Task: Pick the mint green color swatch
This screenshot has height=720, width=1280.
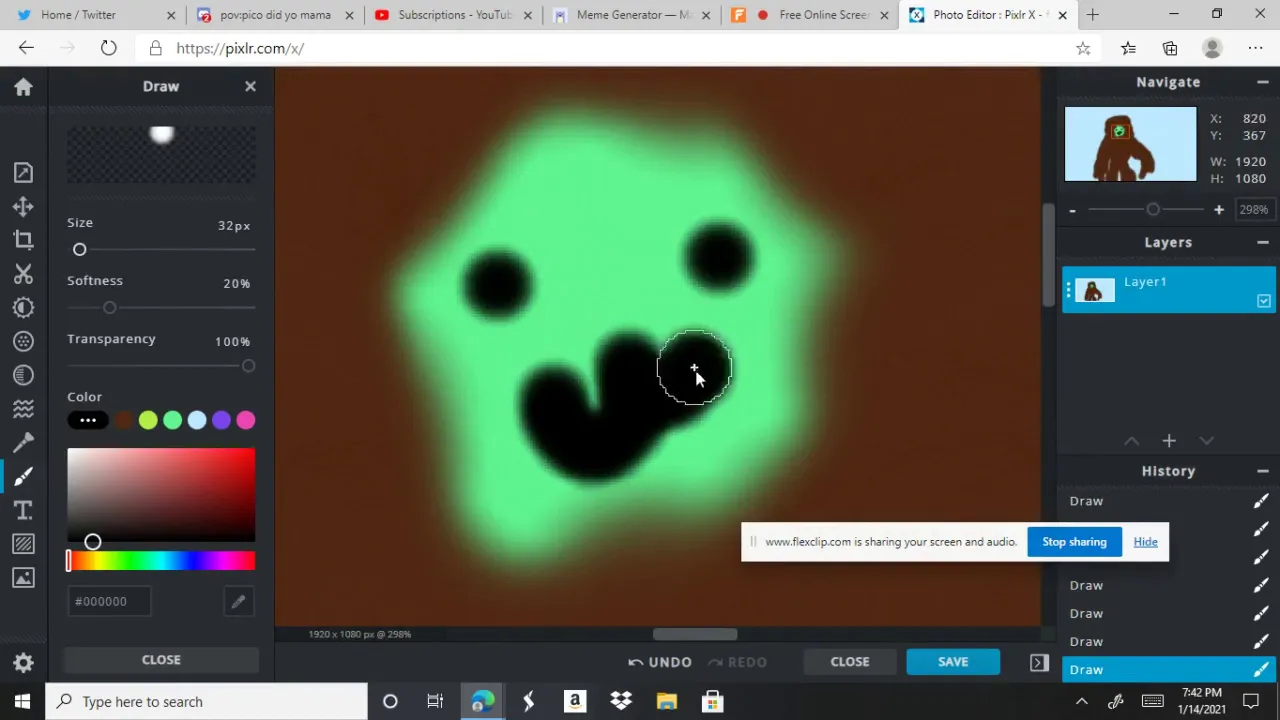Action: (172, 420)
